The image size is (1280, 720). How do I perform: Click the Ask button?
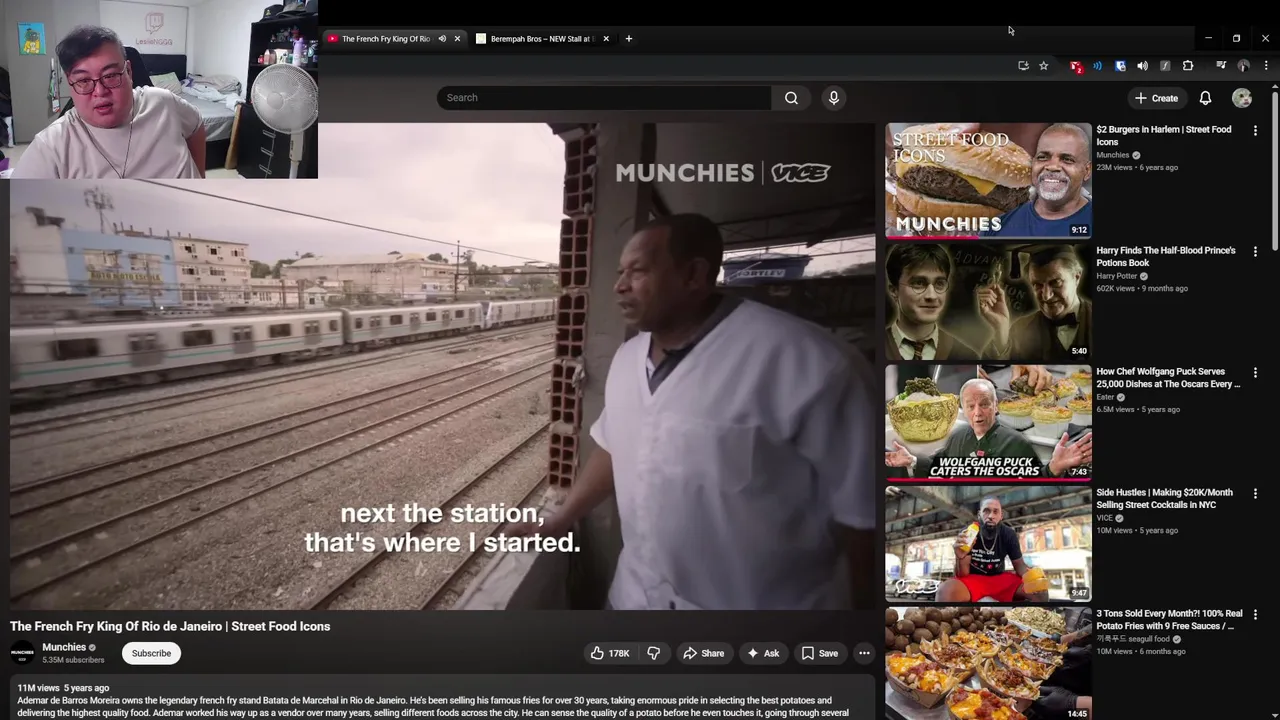pos(762,653)
